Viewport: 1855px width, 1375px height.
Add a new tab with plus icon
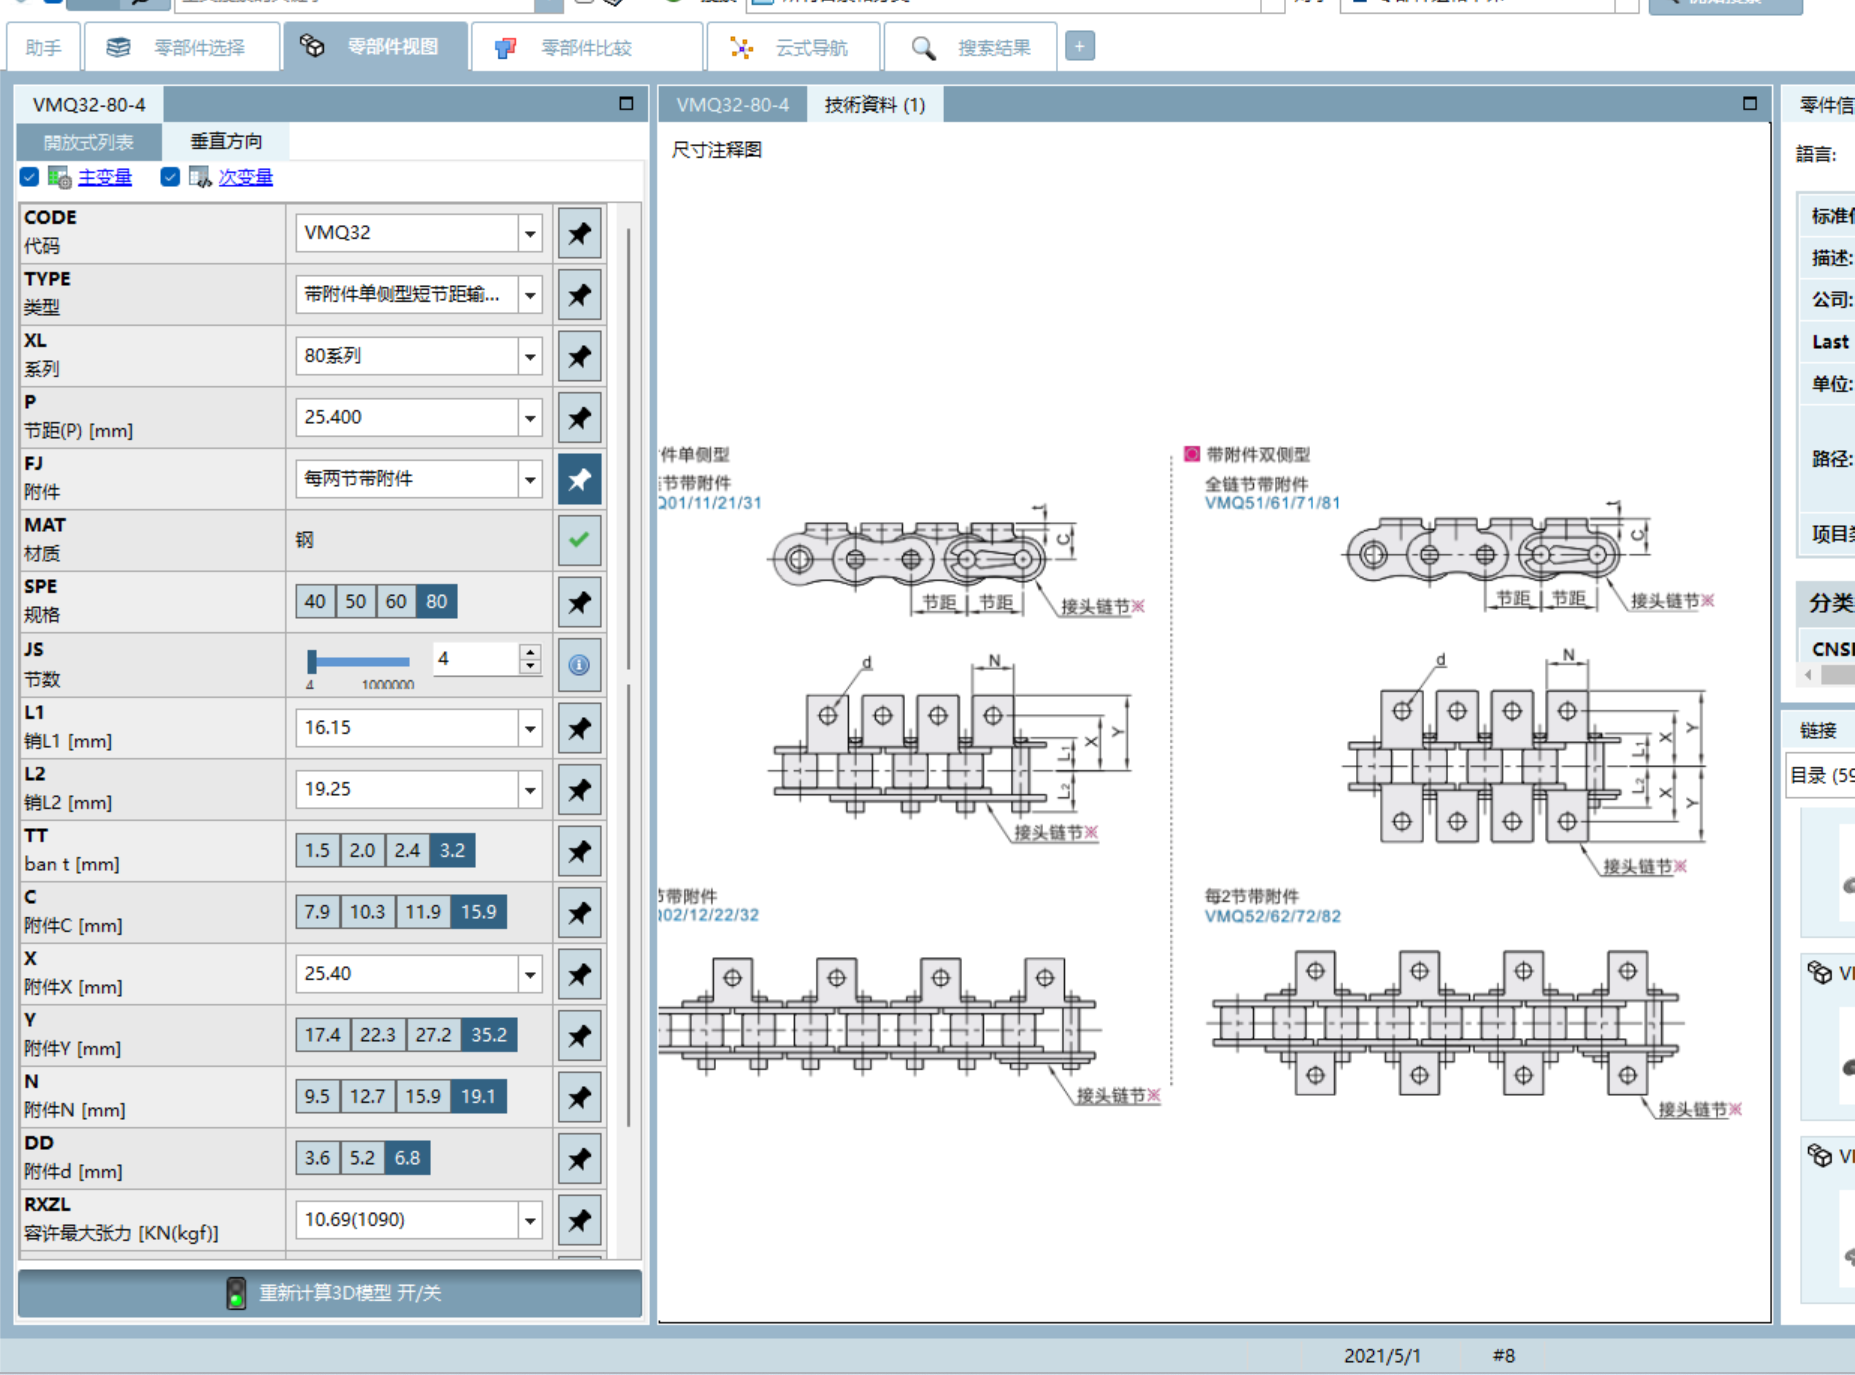(x=1079, y=46)
